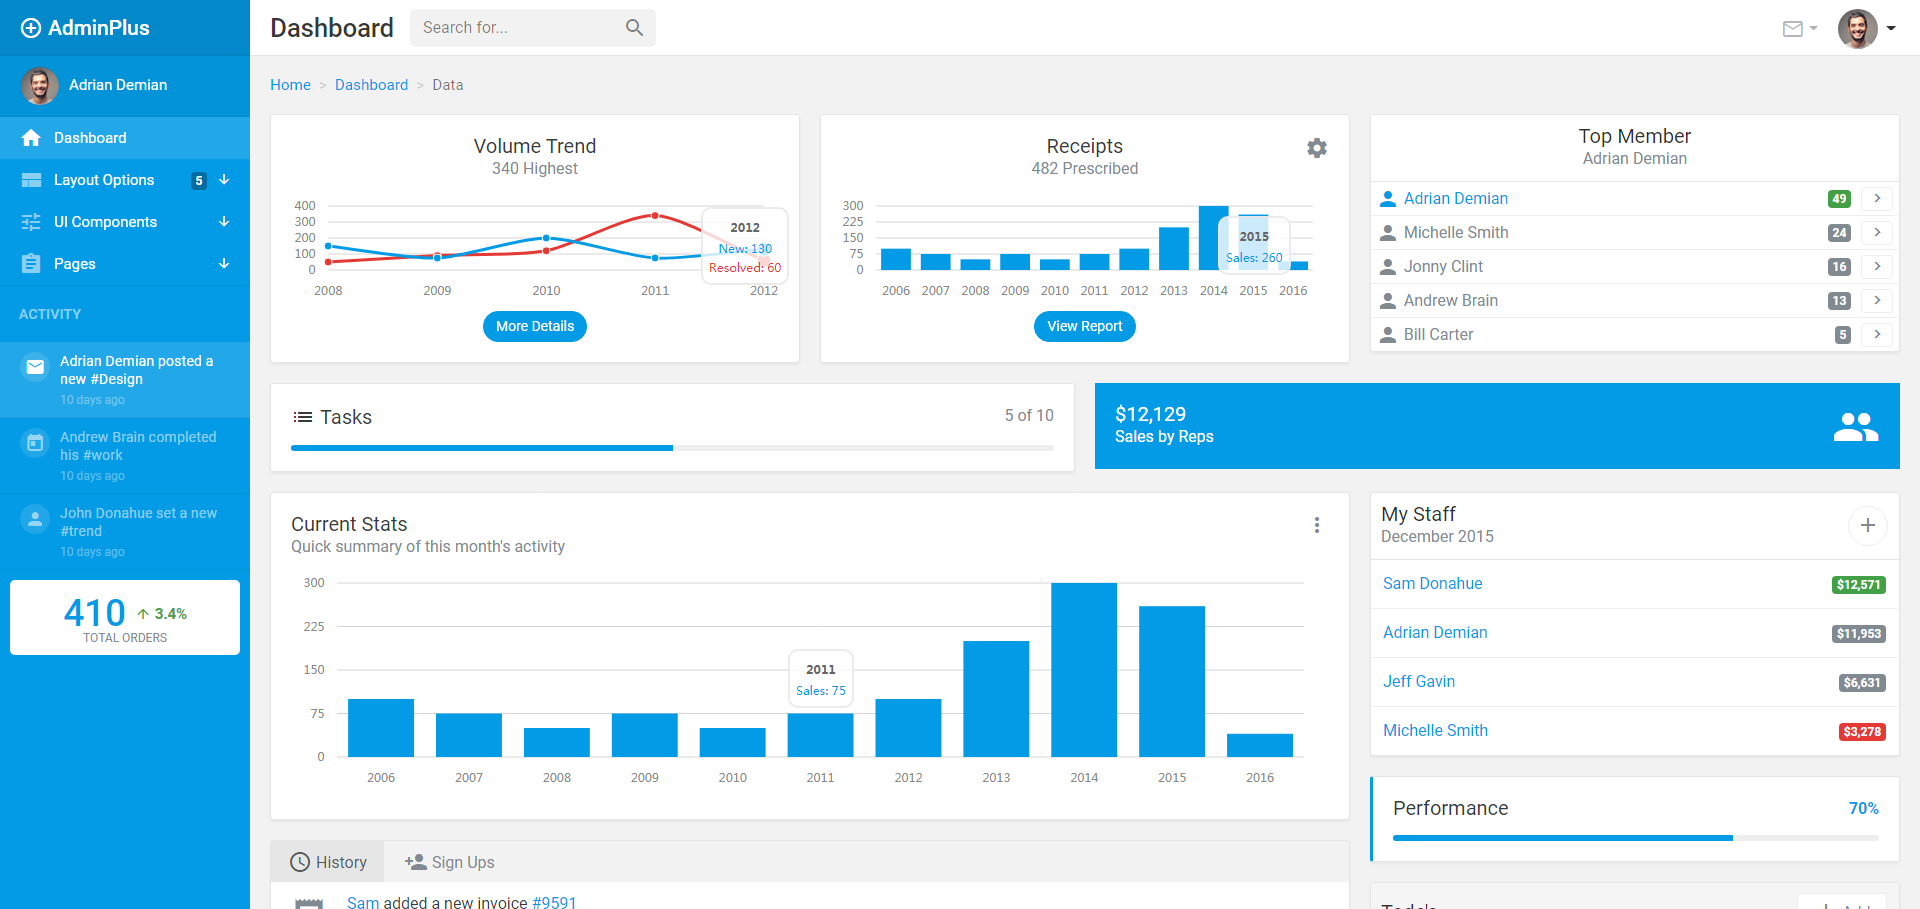
Task: Click the View Report button
Action: pos(1084,326)
